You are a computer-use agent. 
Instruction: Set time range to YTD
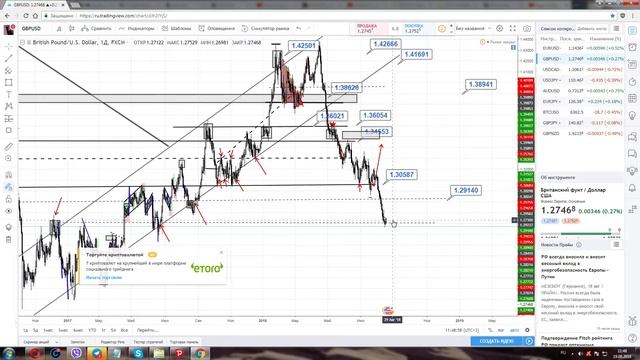point(92,330)
